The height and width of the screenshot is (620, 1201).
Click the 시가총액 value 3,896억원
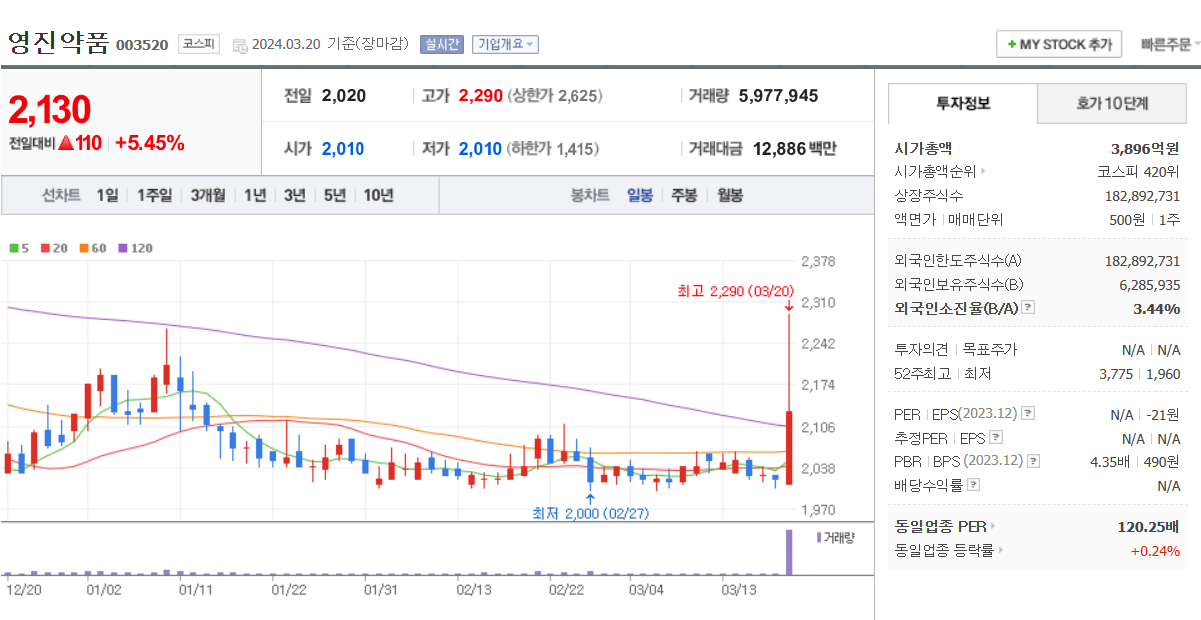tap(1145, 148)
